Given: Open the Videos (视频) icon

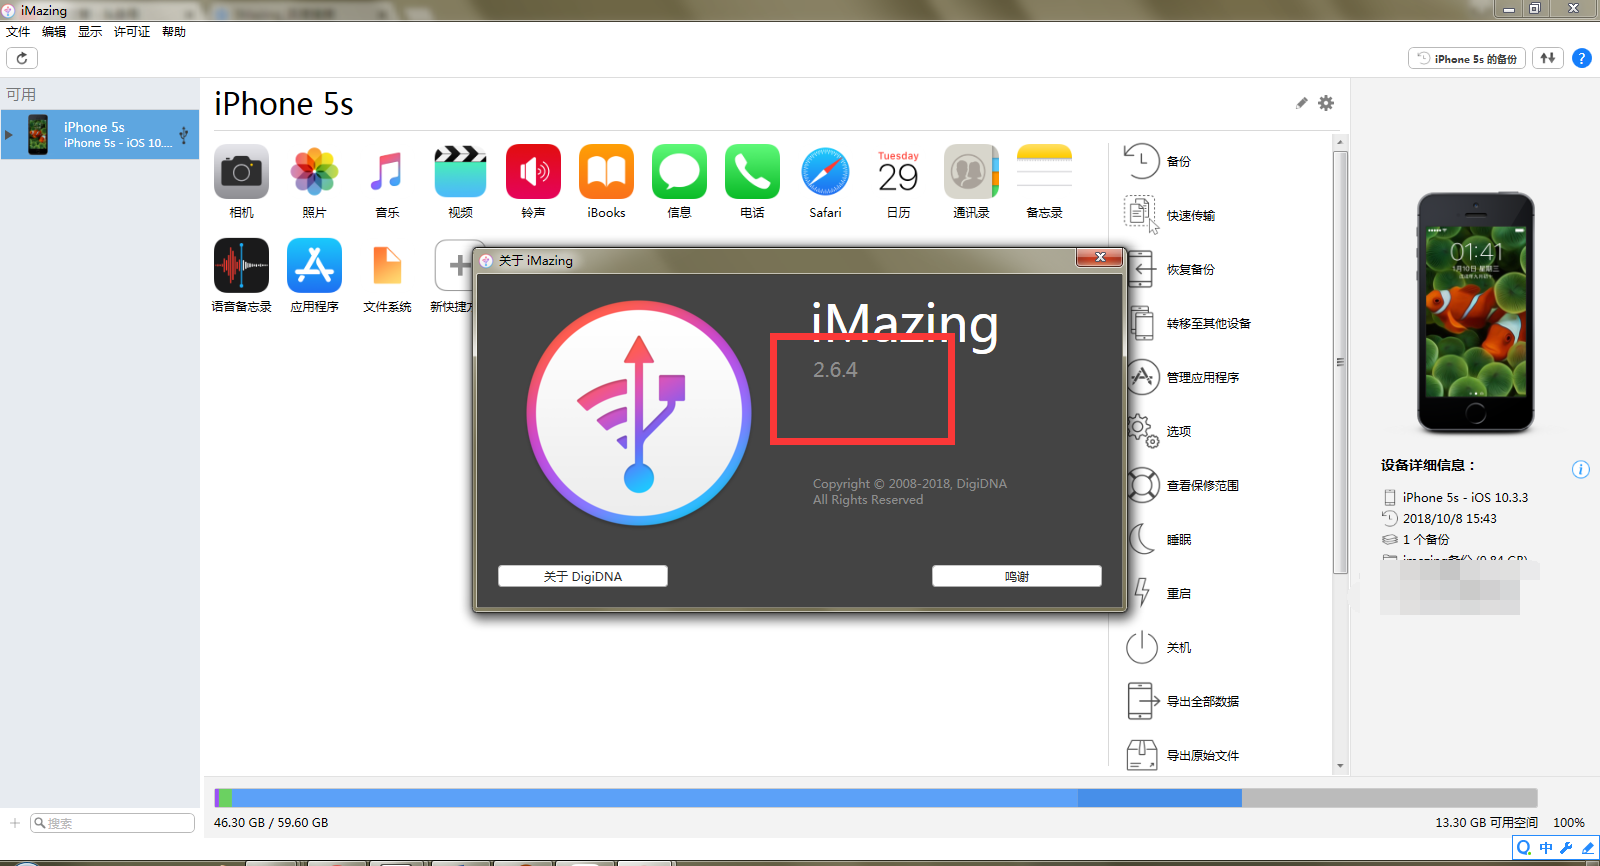Looking at the screenshot, I should [x=460, y=172].
